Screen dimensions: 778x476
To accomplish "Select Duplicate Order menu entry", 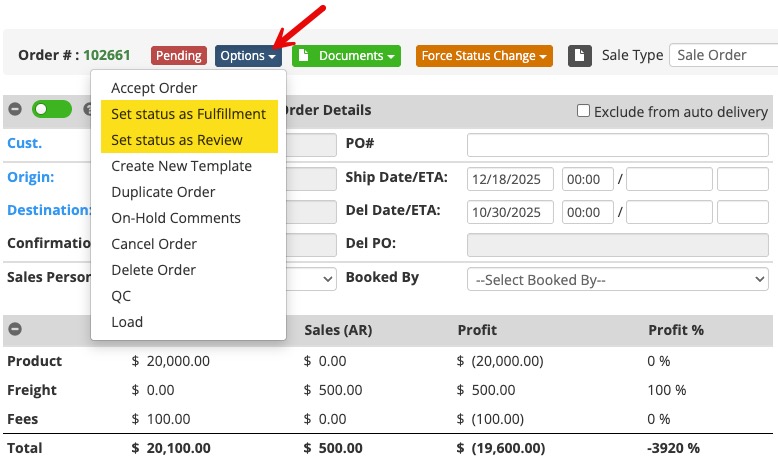I will pos(163,192).
